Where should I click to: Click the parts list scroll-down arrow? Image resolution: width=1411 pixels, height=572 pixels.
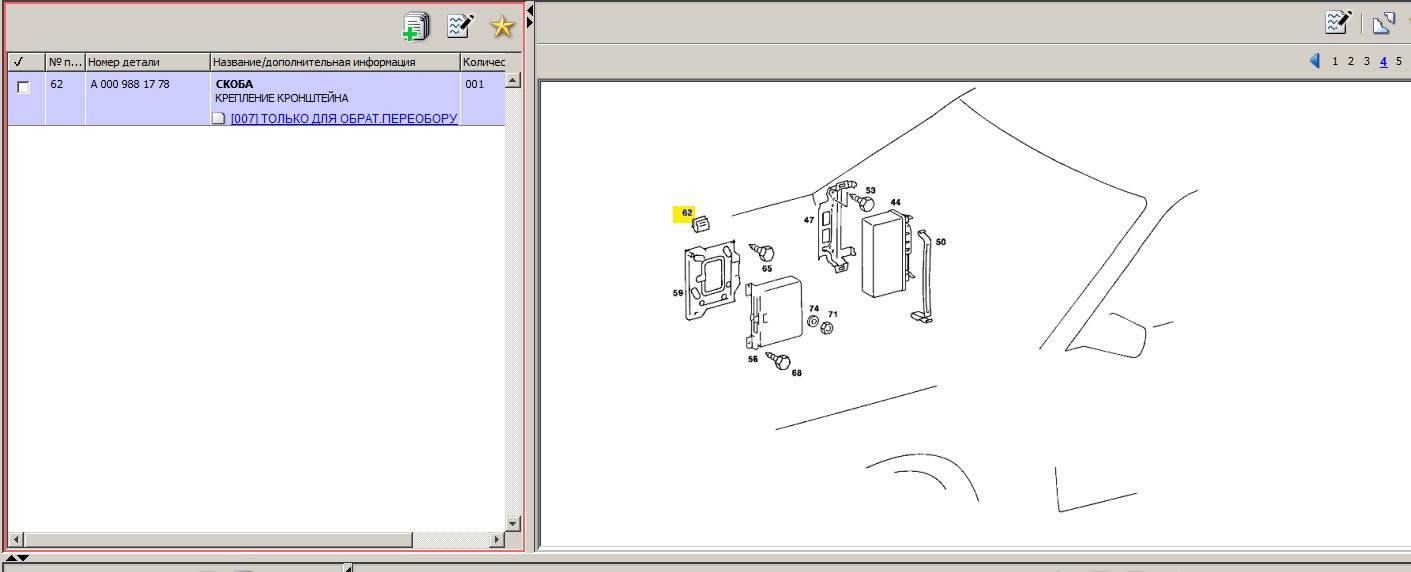tap(513, 523)
